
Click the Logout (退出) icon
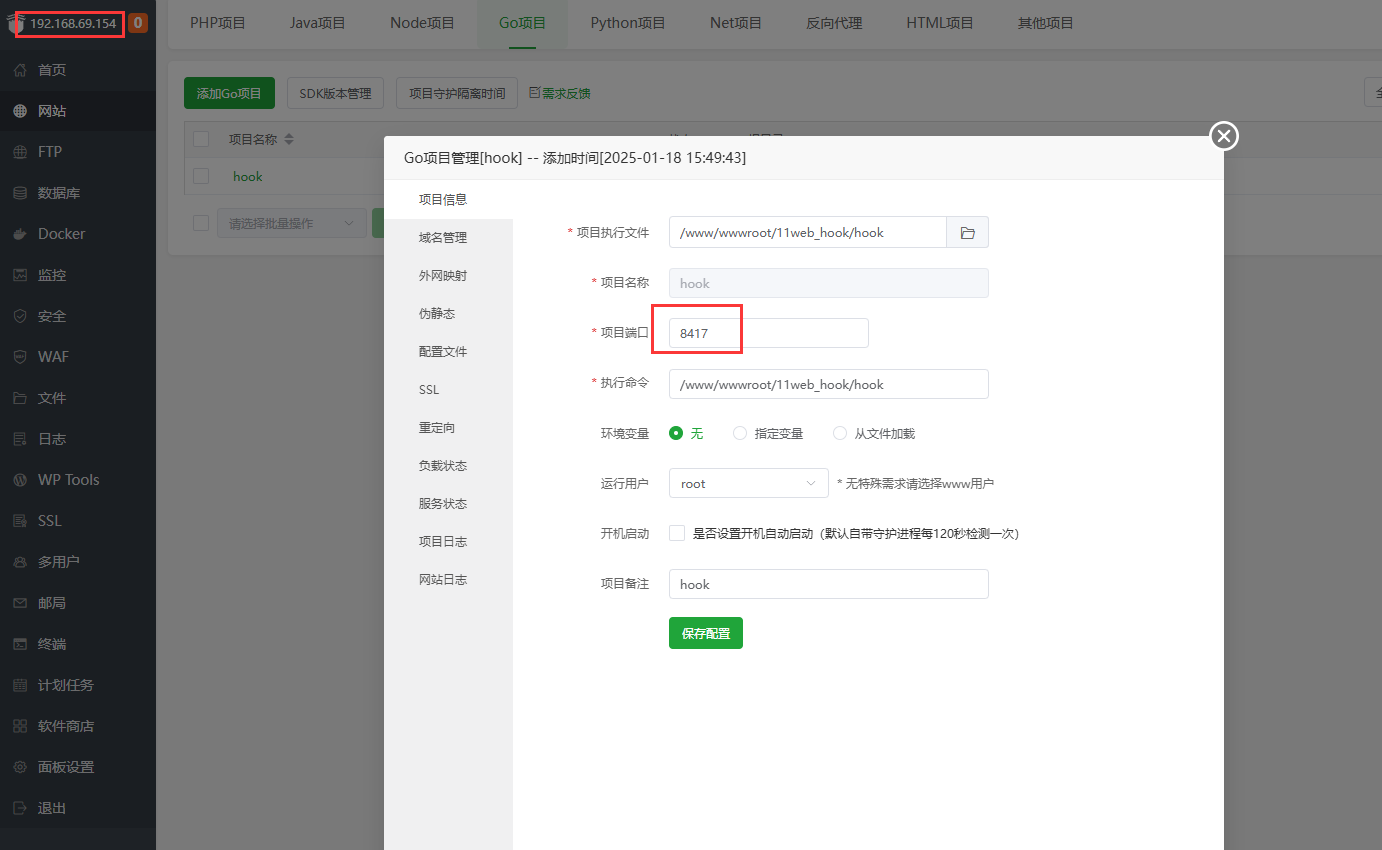(20, 808)
